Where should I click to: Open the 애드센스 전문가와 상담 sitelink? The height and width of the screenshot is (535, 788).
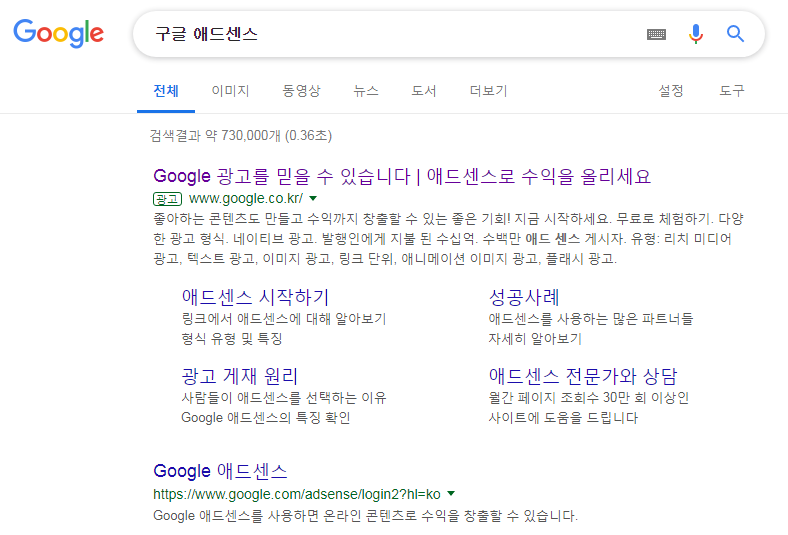click(x=583, y=376)
